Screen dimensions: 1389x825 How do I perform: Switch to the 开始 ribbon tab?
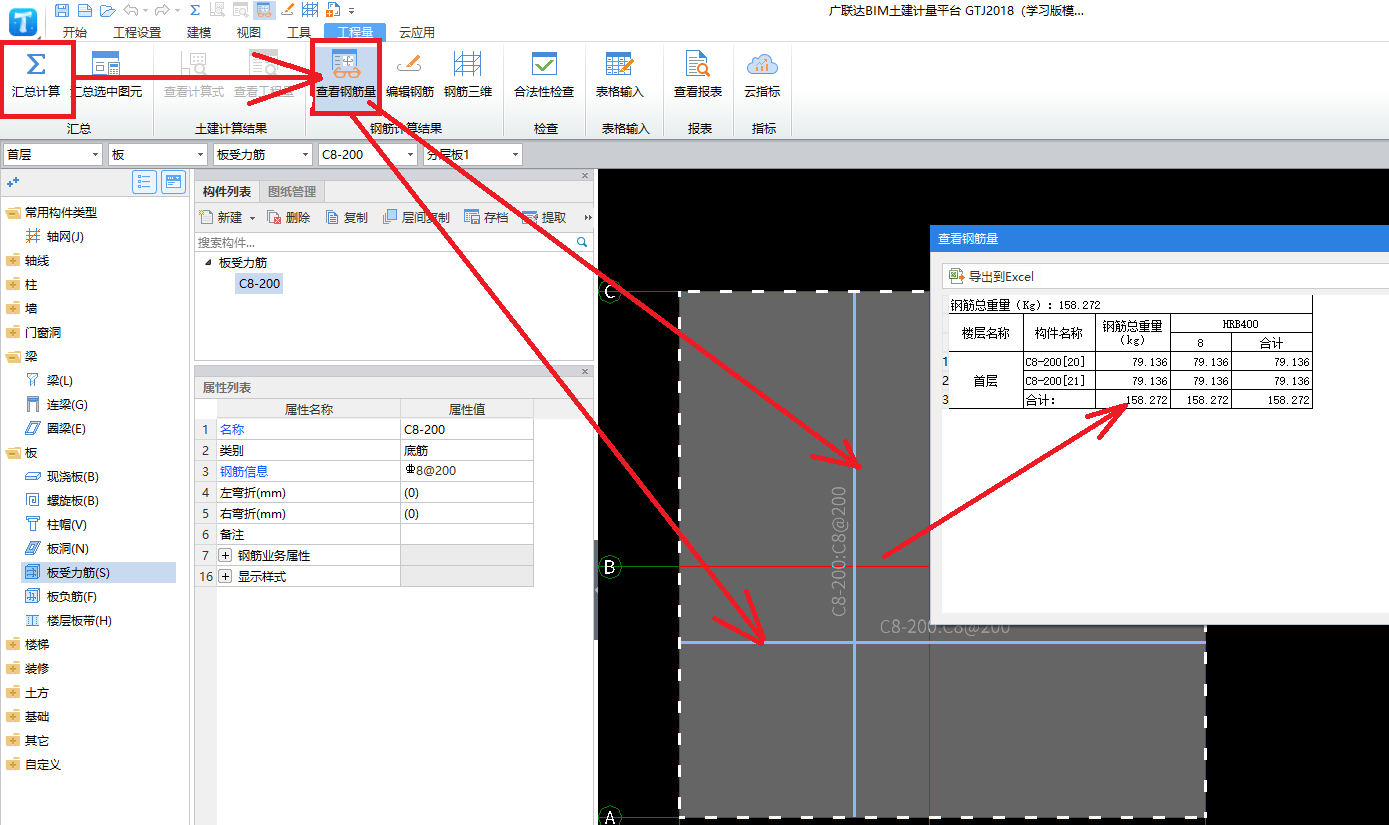75,32
